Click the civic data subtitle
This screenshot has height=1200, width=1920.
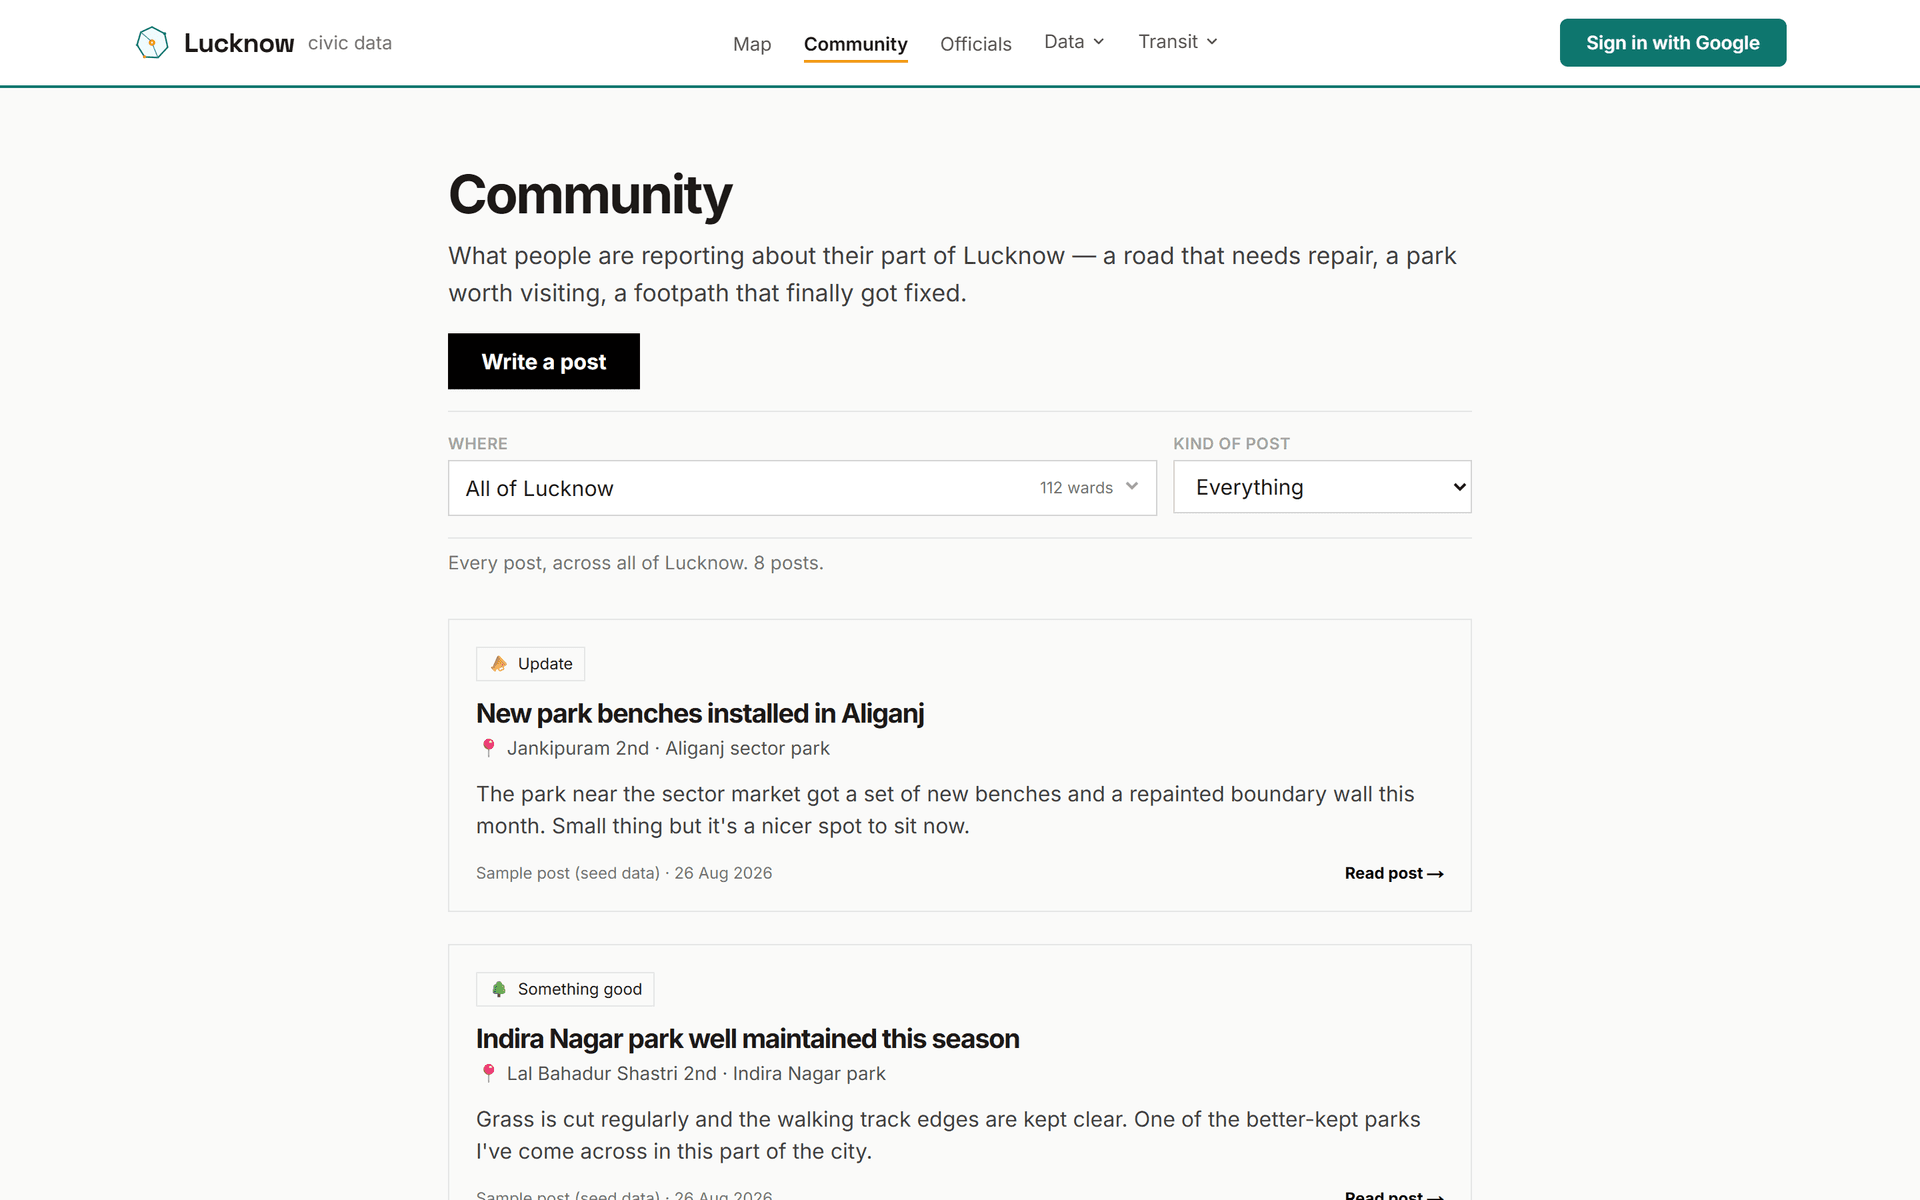(x=350, y=43)
